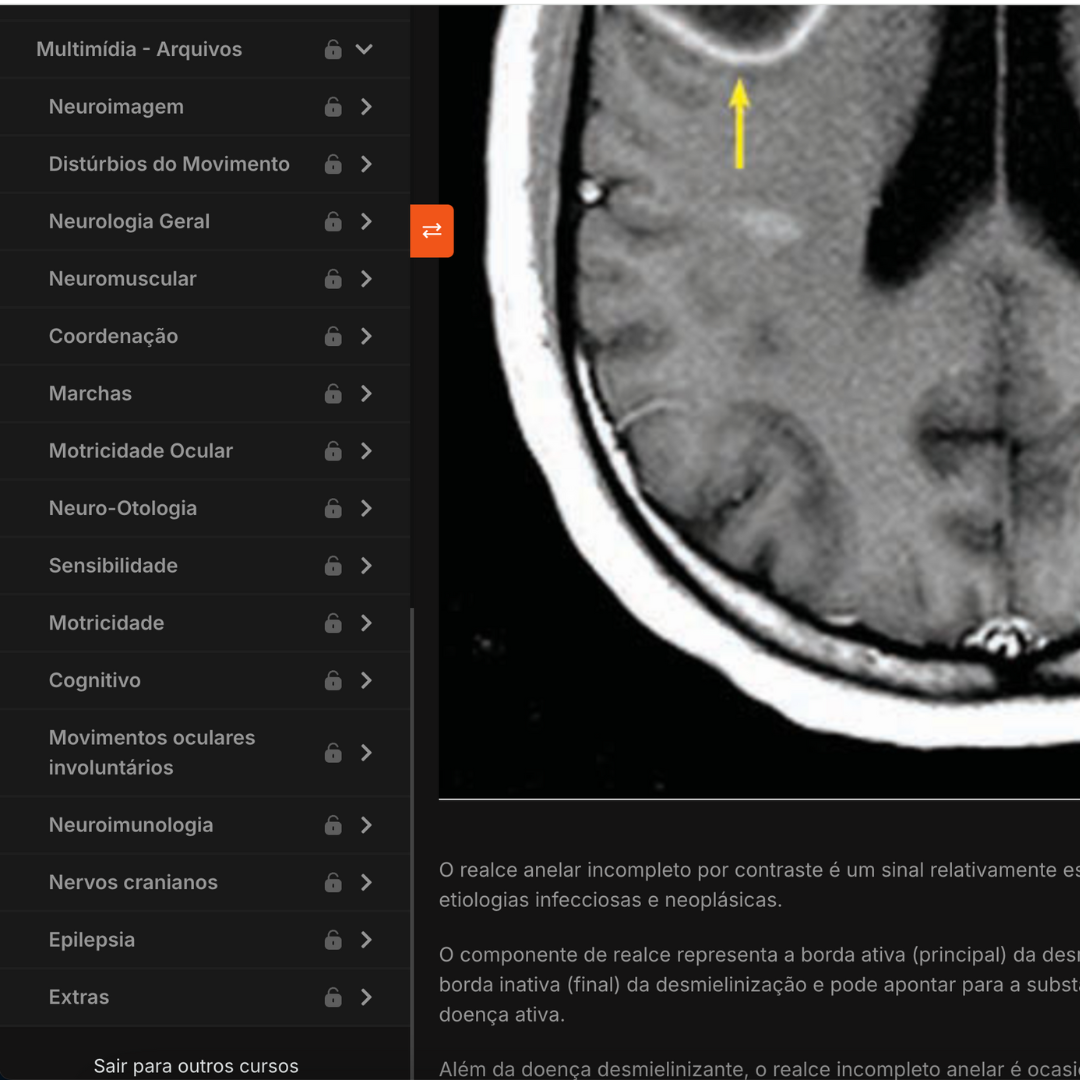Click the lock icon beside Extras
Screen dimensions: 1080x1080
(333, 997)
